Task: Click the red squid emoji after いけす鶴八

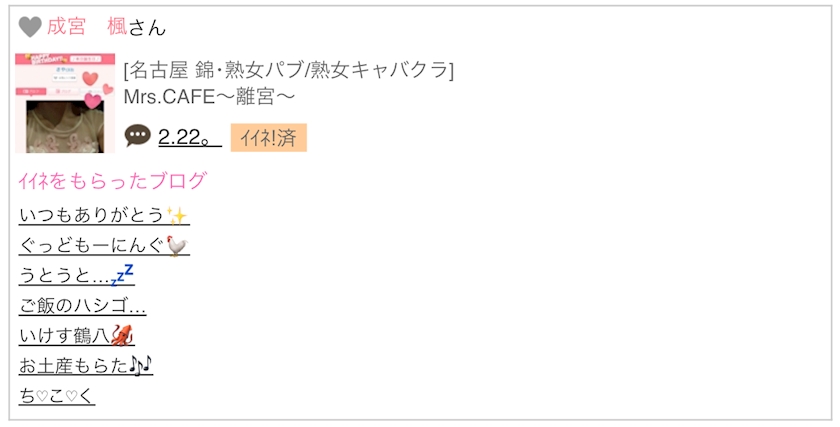Action: tap(123, 336)
